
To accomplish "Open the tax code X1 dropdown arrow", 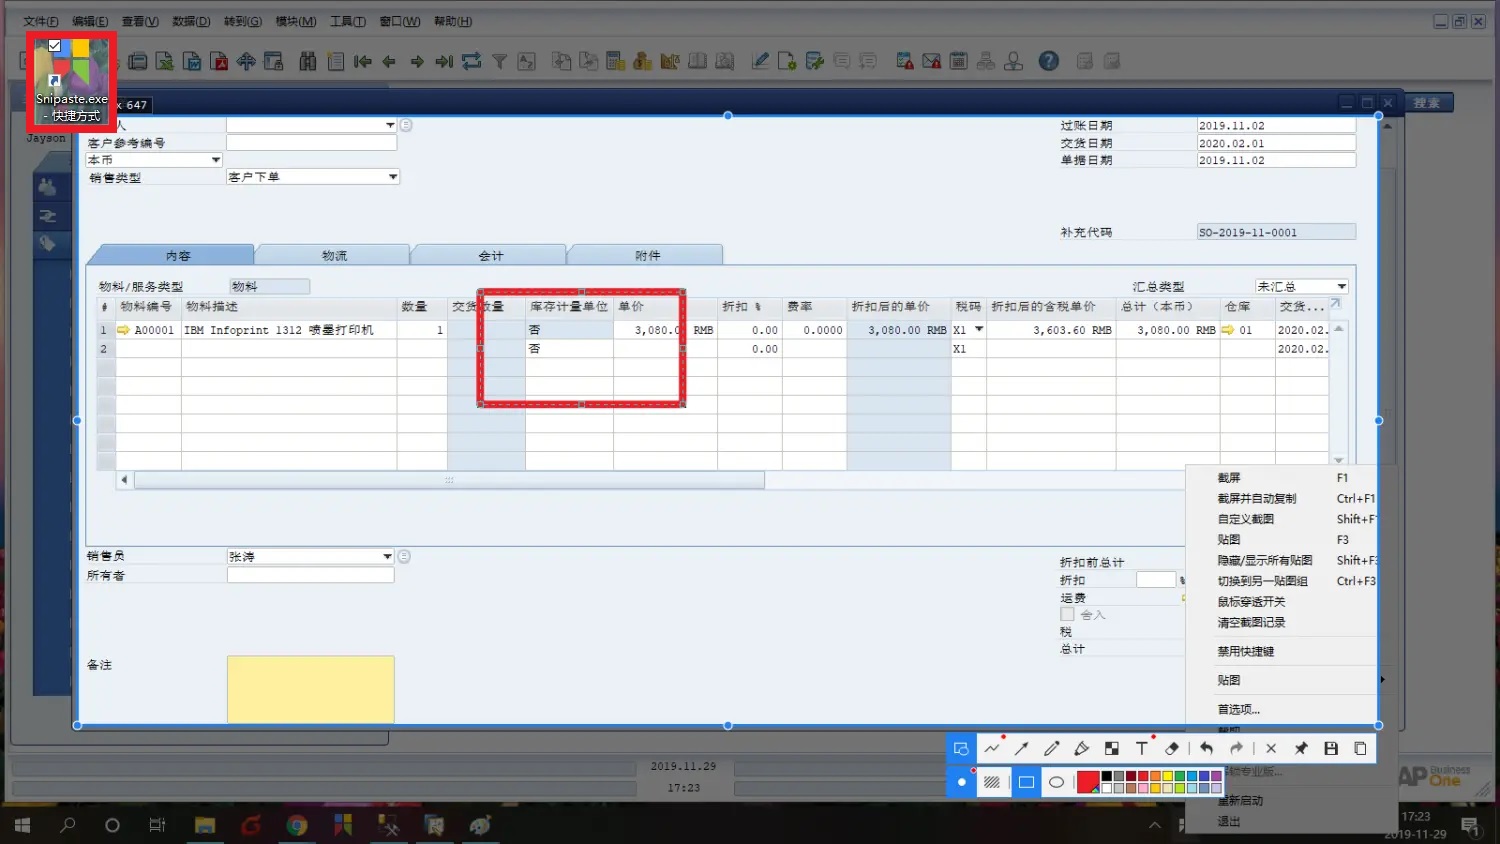I will point(979,329).
